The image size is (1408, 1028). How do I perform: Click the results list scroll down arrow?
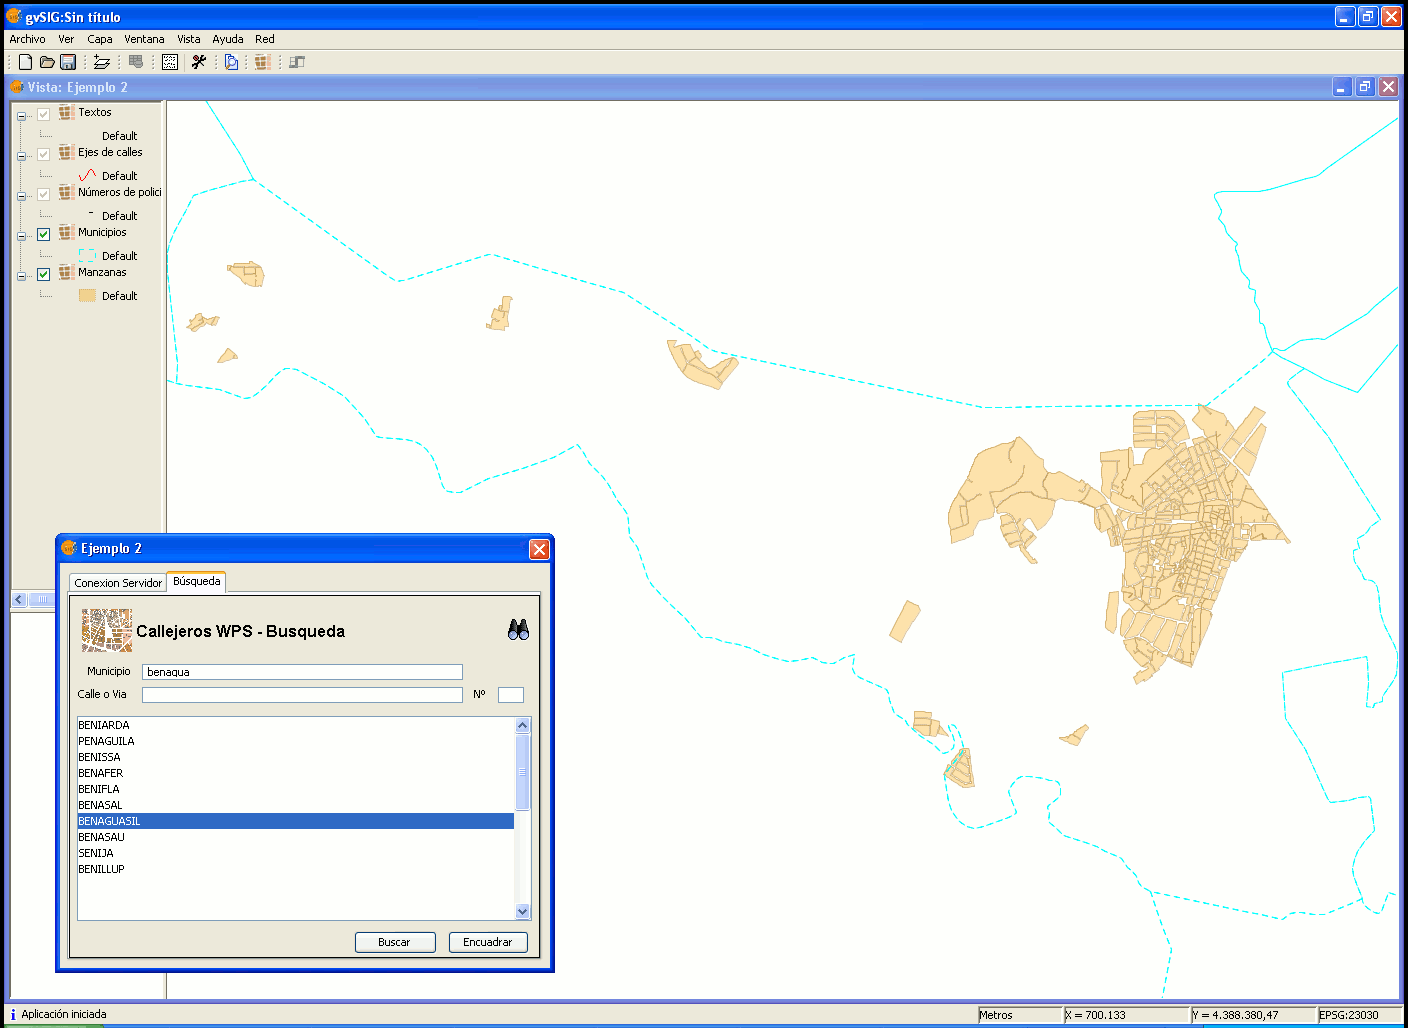coord(522,912)
